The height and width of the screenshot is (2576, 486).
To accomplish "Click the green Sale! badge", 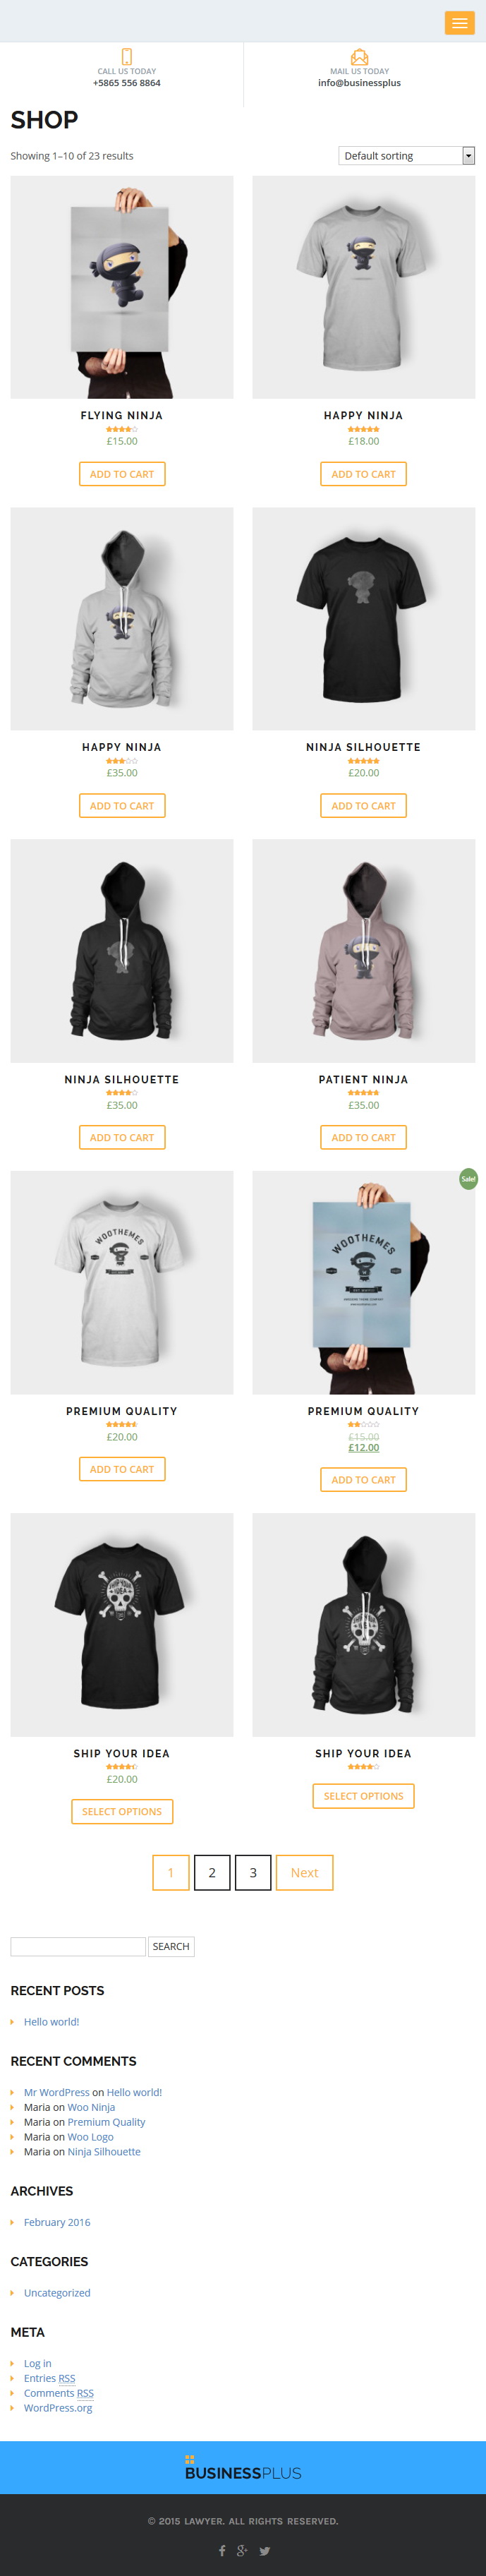I will [468, 1179].
